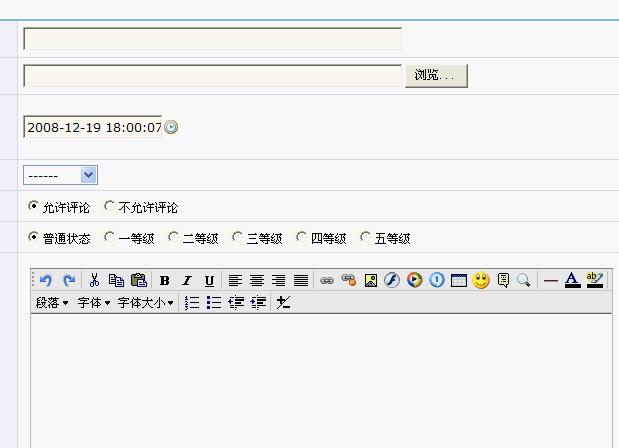
Task: Open the 字体 font dropdown
Action: click(x=94, y=303)
